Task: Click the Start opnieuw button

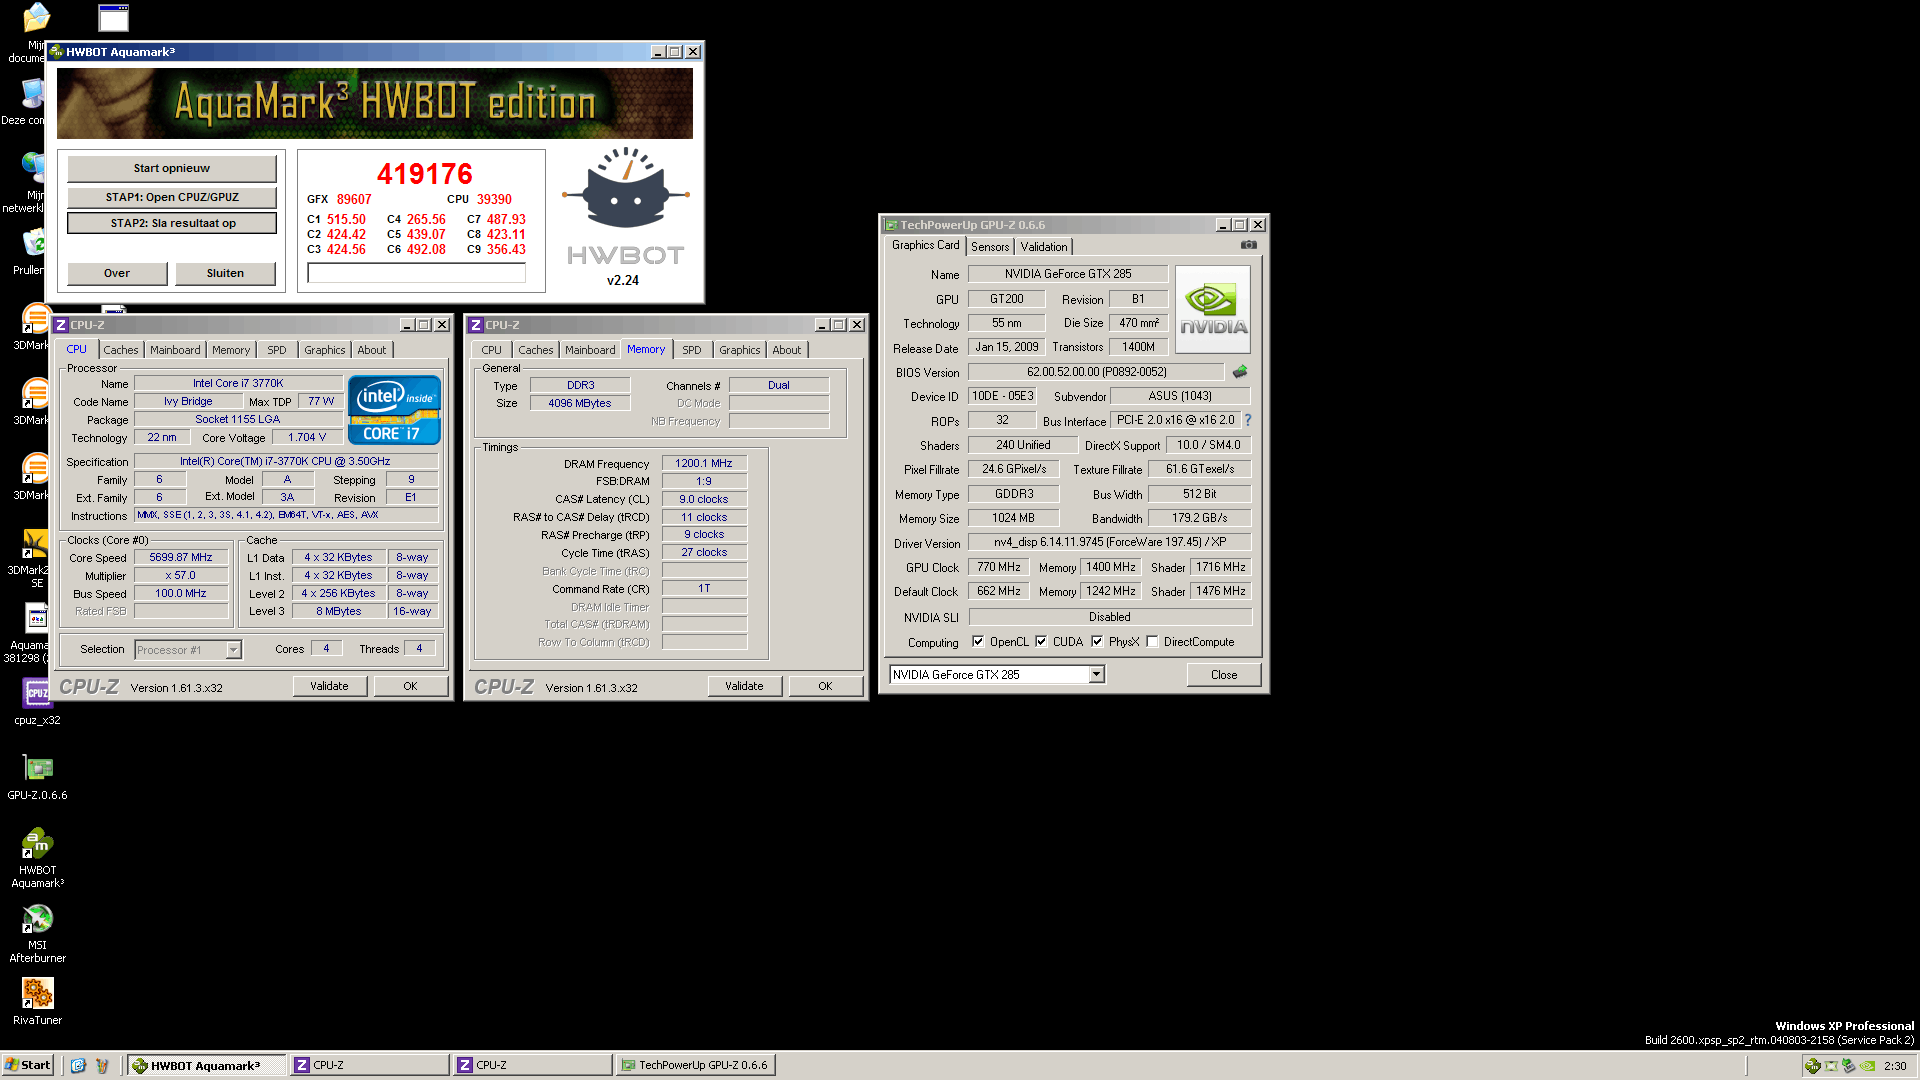Action: 172,168
